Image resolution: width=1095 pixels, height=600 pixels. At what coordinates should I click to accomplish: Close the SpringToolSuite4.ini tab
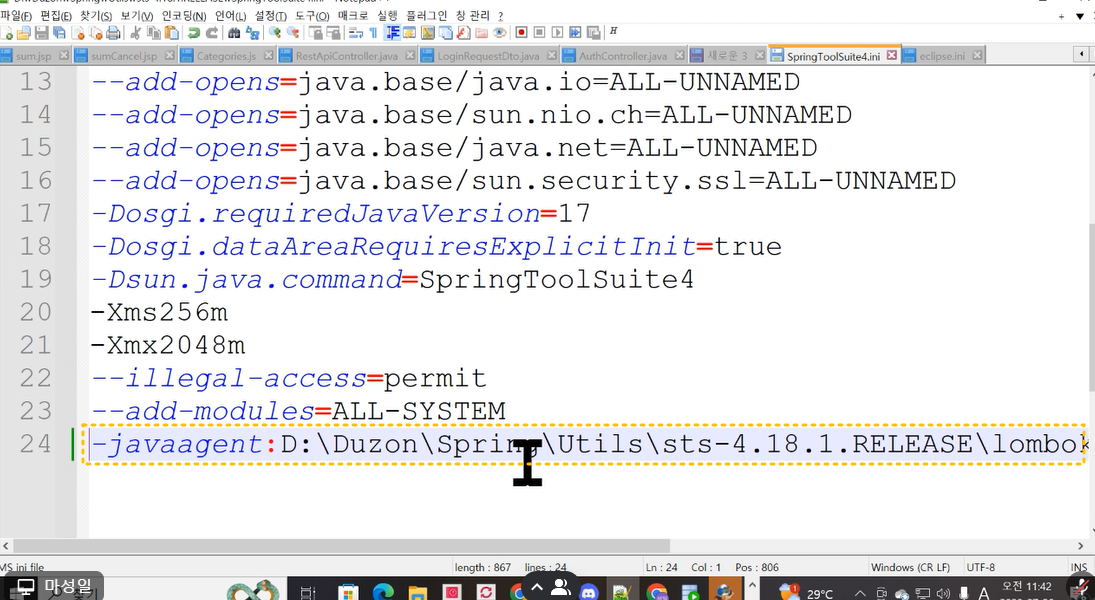tap(891, 55)
